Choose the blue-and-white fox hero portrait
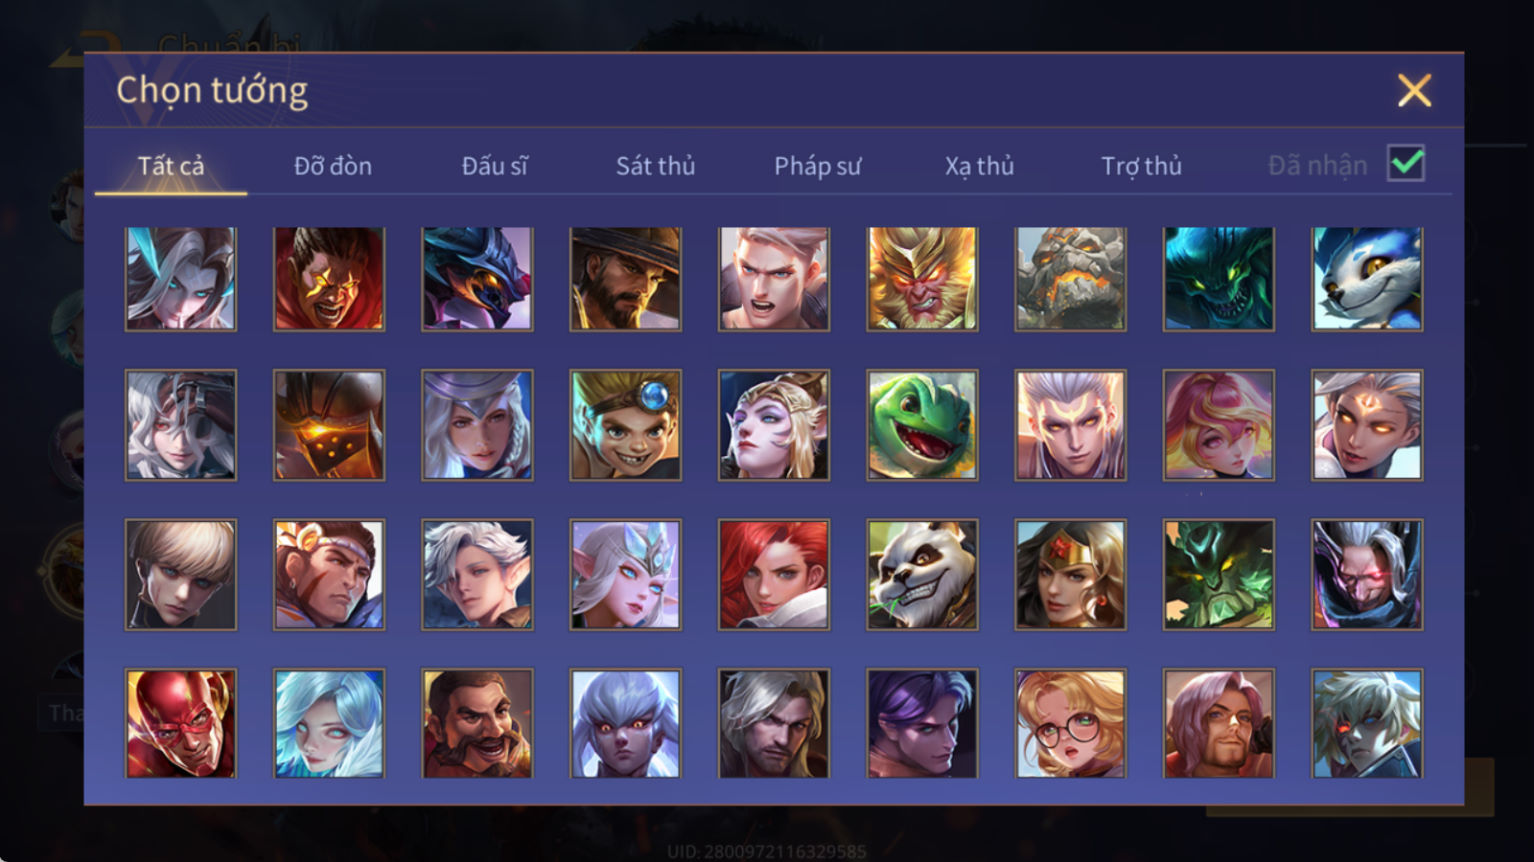This screenshot has width=1534, height=862. click(x=1367, y=278)
